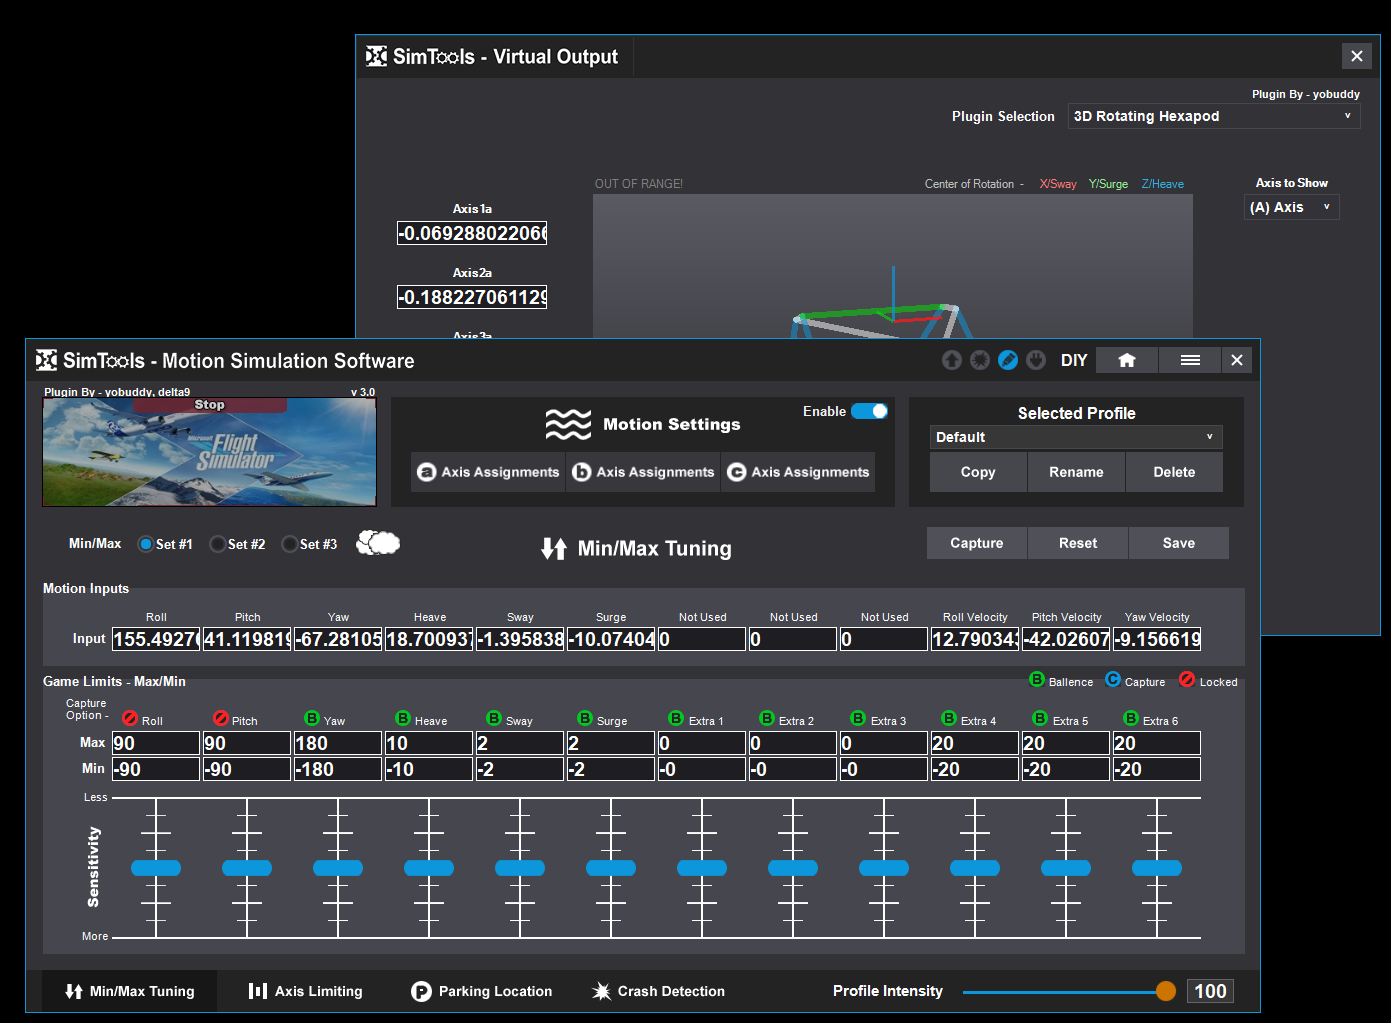This screenshot has height=1023, width=1391.
Task: Open Plugin Selection dropdown in Virtual Output
Action: (1214, 116)
